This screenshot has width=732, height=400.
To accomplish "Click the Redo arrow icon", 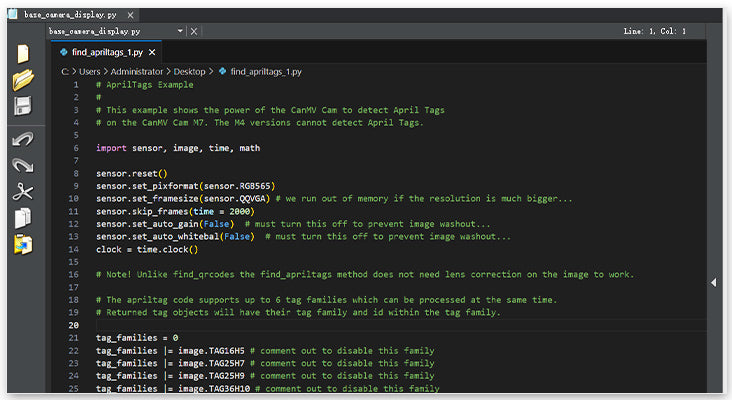I will [x=22, y=165].
